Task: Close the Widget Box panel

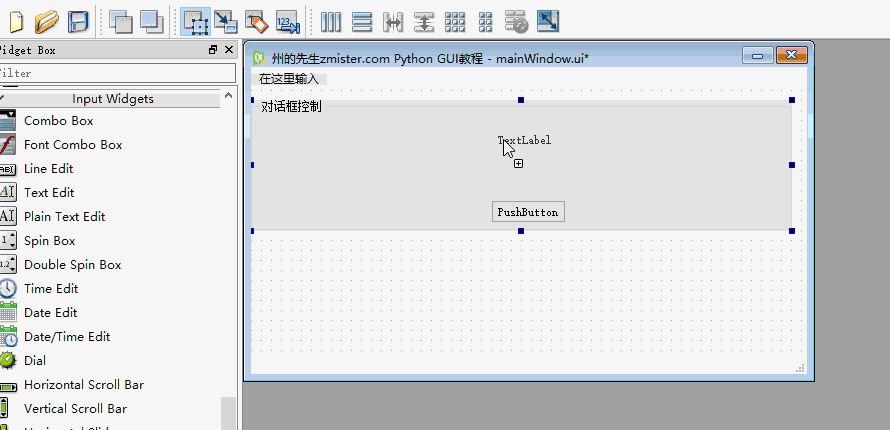Action: point(229,50)
